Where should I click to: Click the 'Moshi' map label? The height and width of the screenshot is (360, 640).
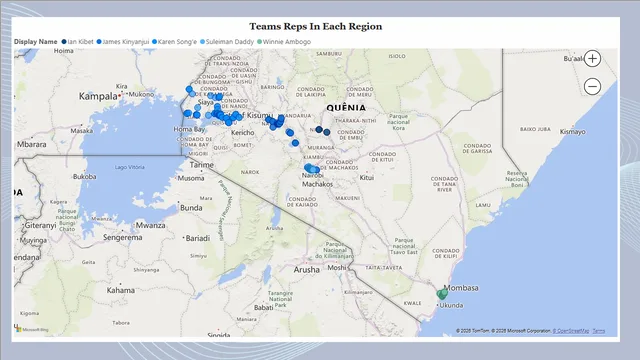click(337, 268)
